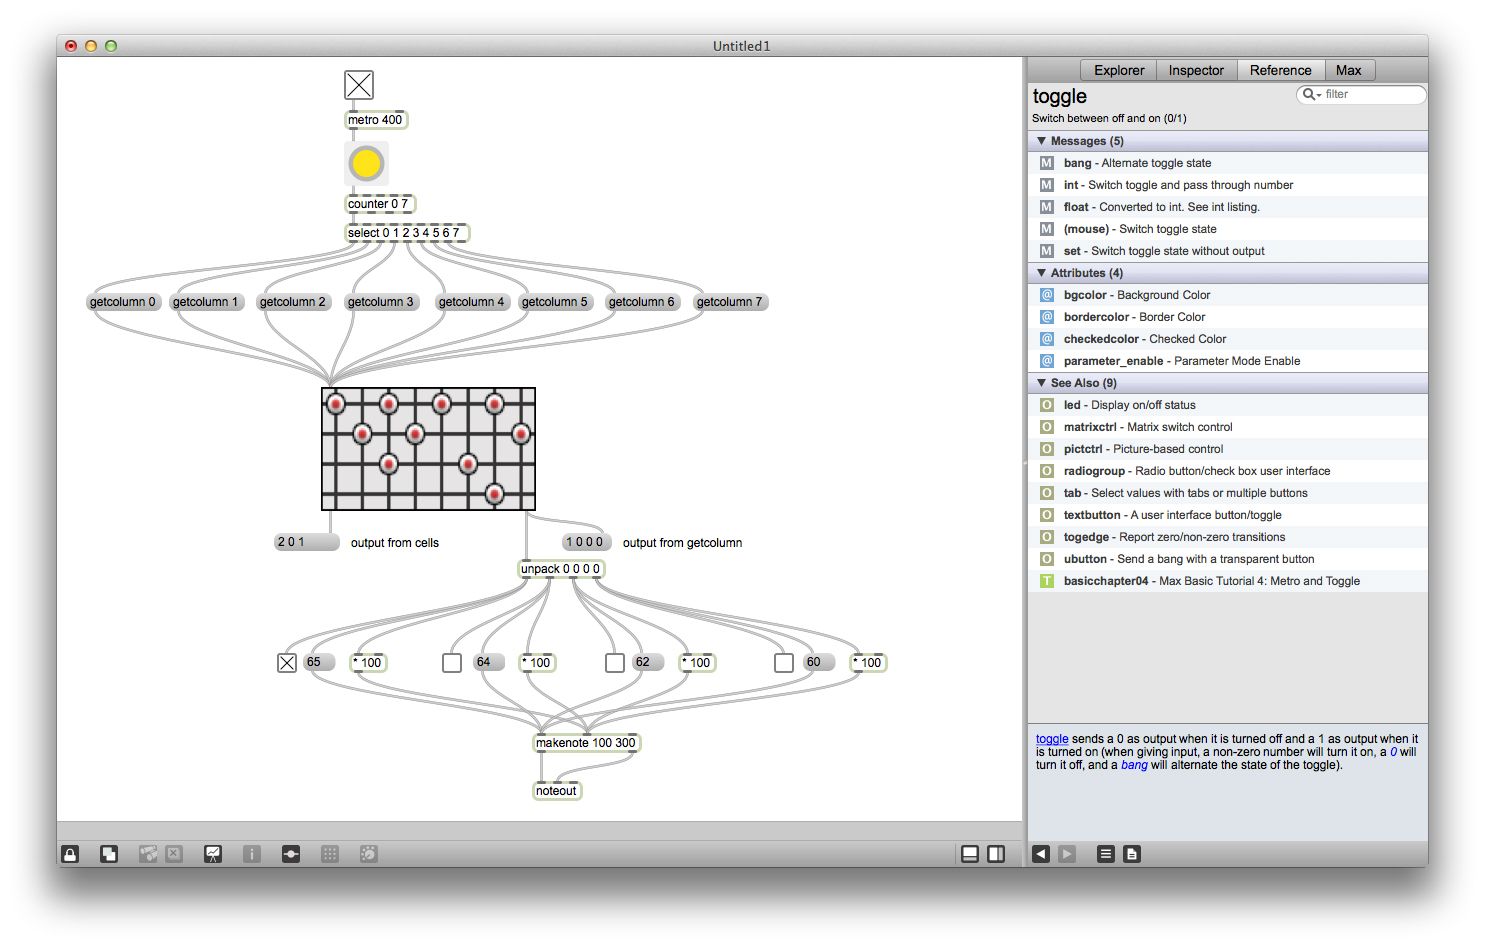Screen dimensions: 1485x946
Task: Open the reference list view icon
Action: pos(1105,853)
